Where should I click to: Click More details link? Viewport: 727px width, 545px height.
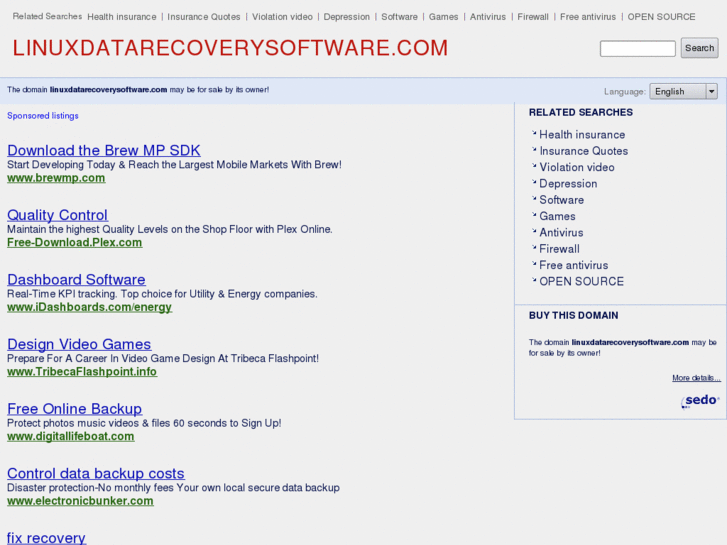696,378
